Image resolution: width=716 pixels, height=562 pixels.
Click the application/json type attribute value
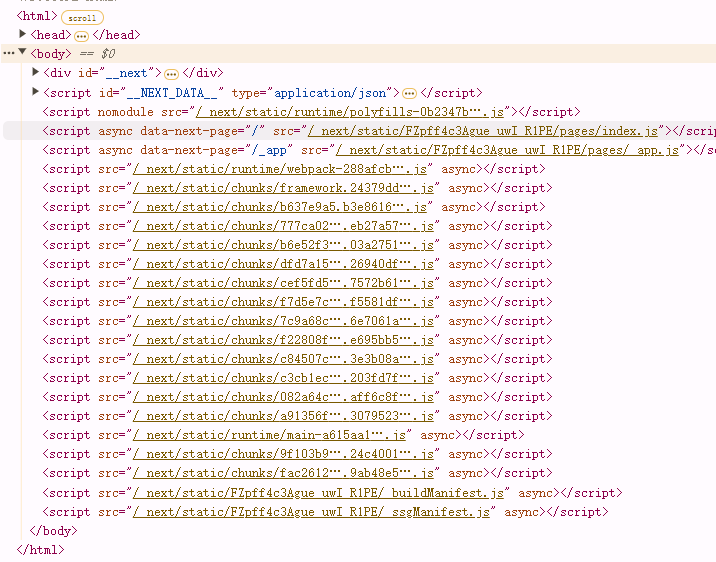coord(330,93)
